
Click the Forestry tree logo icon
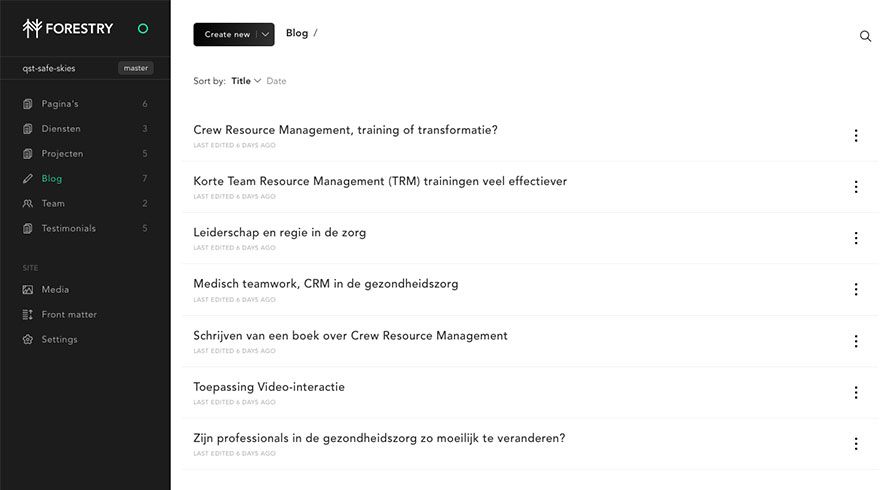[32, 28]
